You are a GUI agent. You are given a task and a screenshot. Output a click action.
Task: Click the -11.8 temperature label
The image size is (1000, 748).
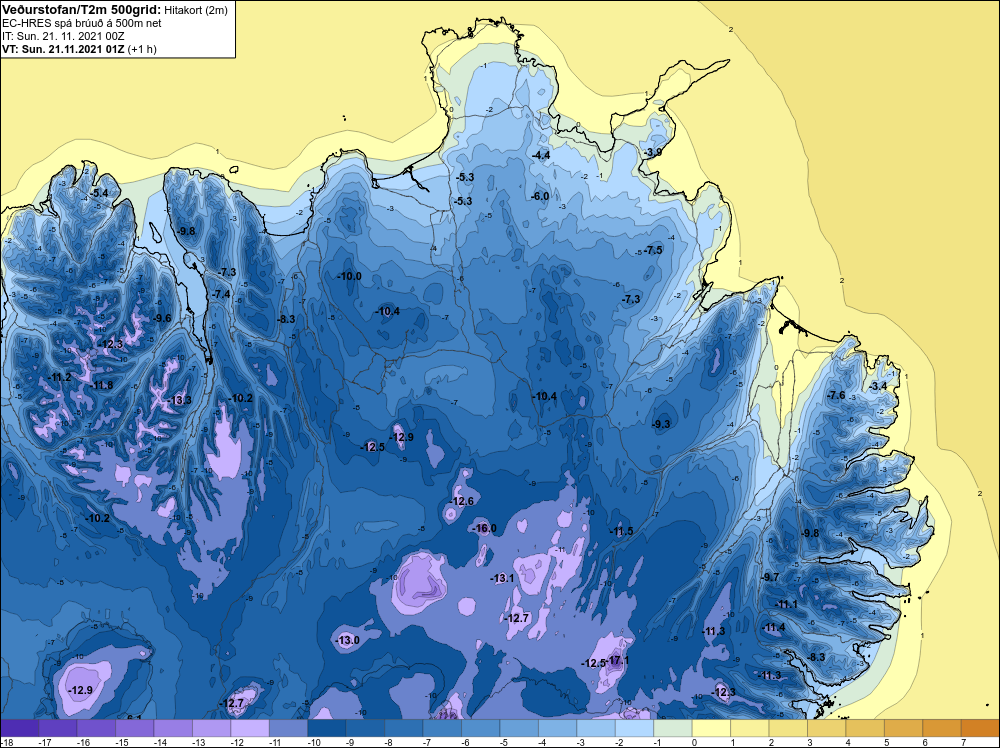coord(101,385)
